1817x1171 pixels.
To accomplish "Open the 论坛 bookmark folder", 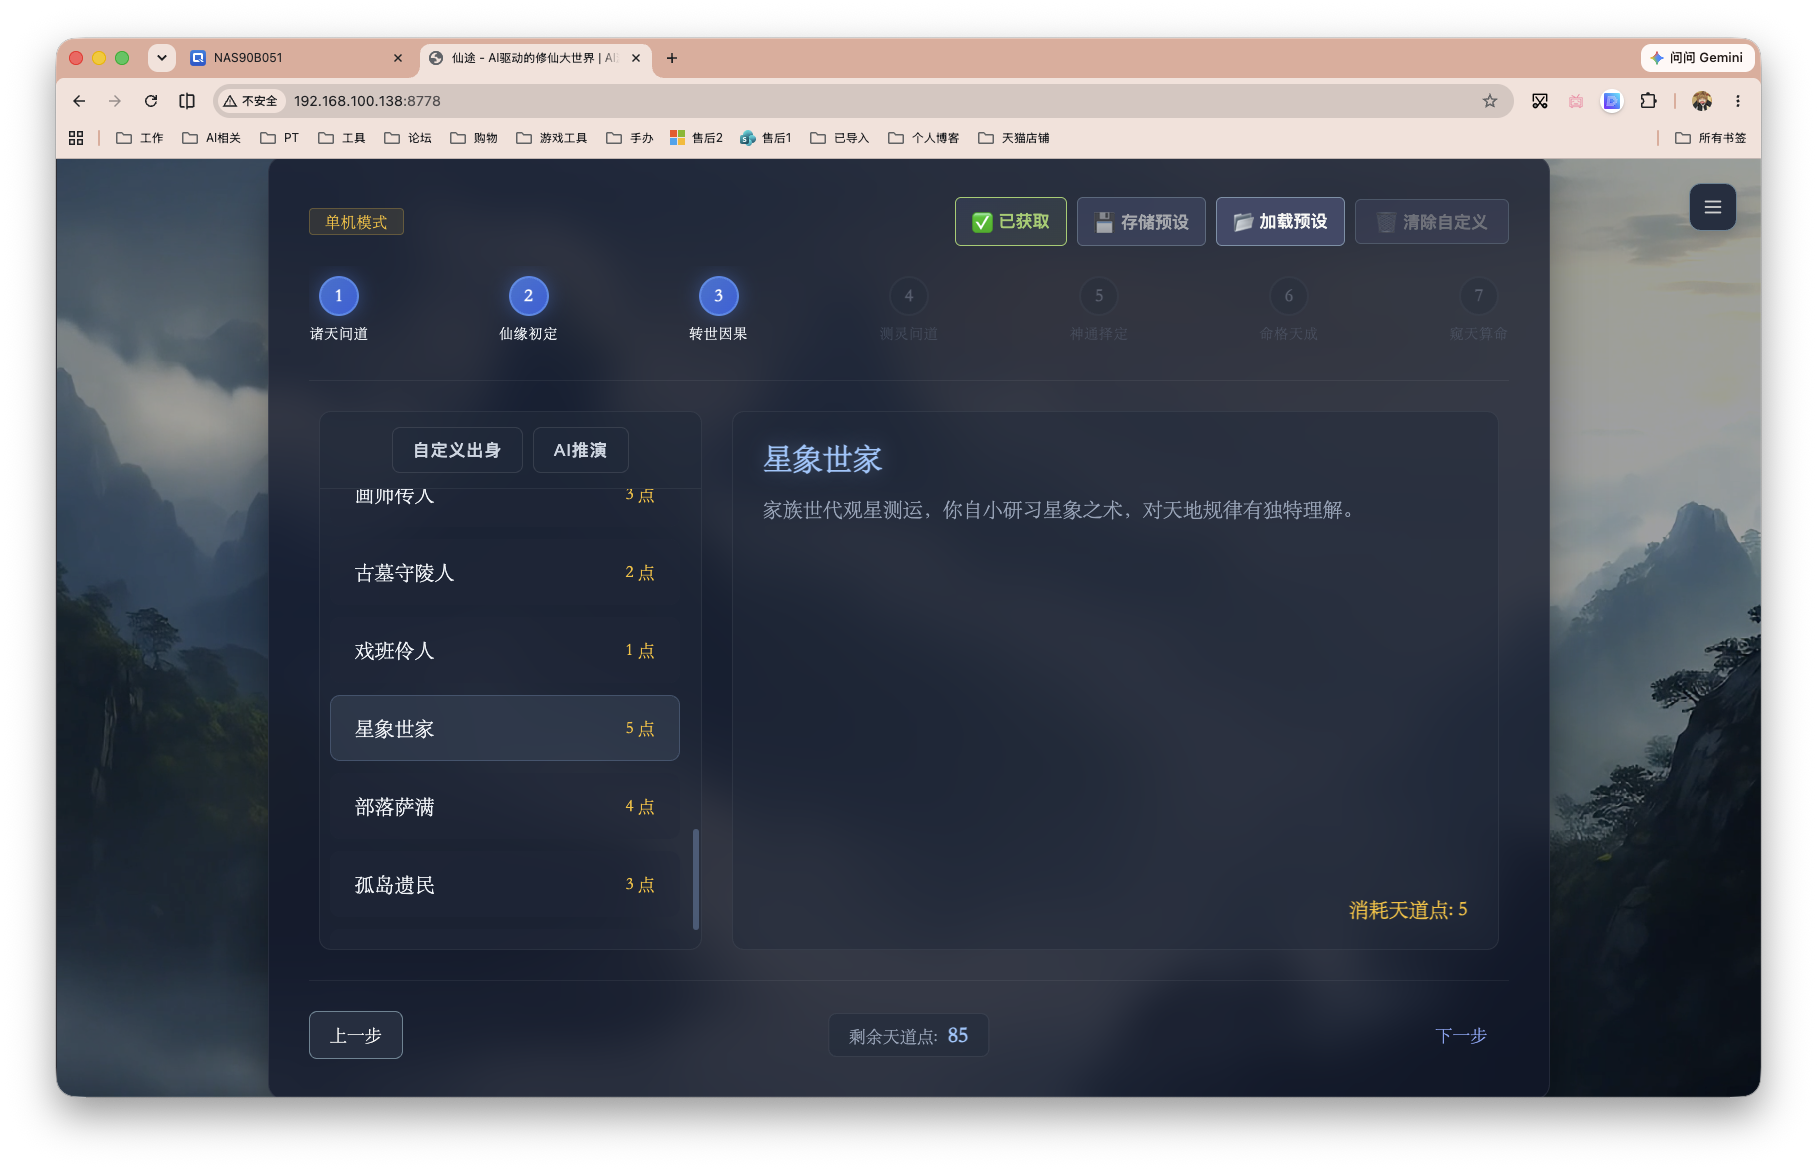I will (x=408, y=138).
